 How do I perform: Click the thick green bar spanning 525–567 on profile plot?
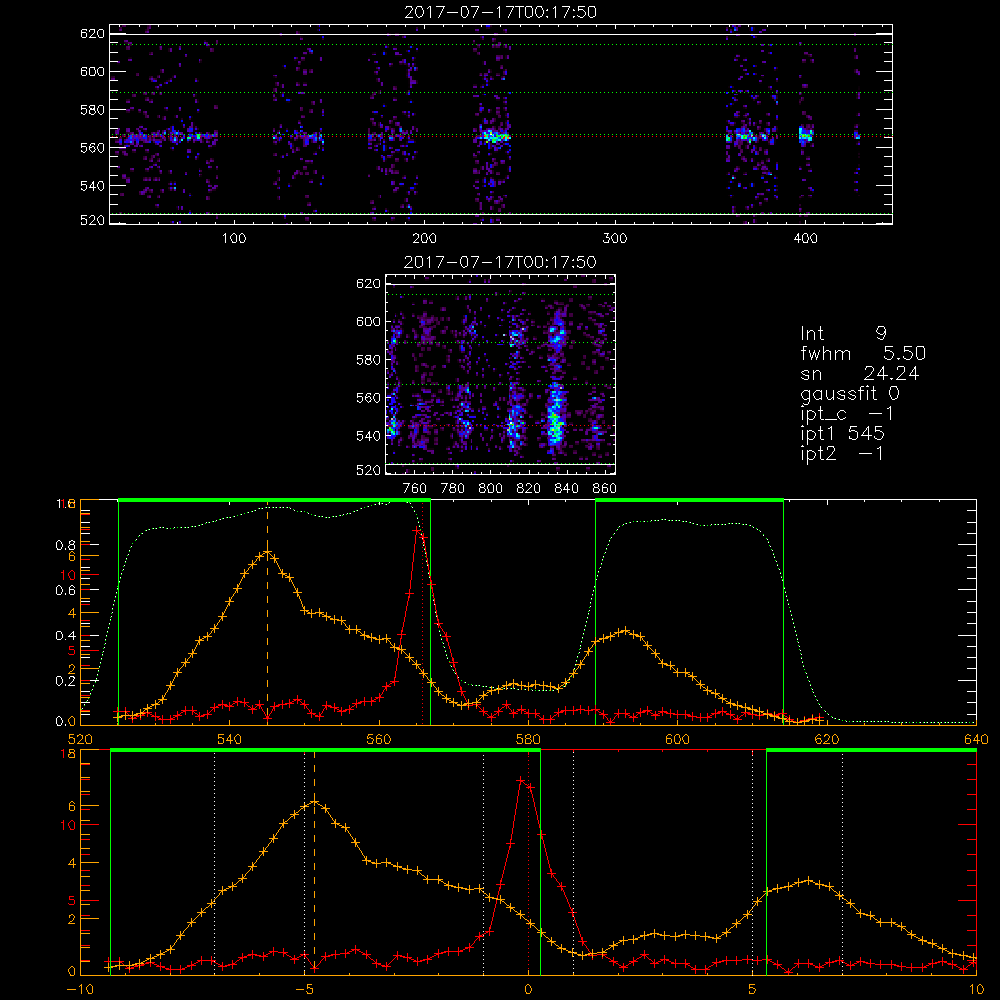(274, 501)
